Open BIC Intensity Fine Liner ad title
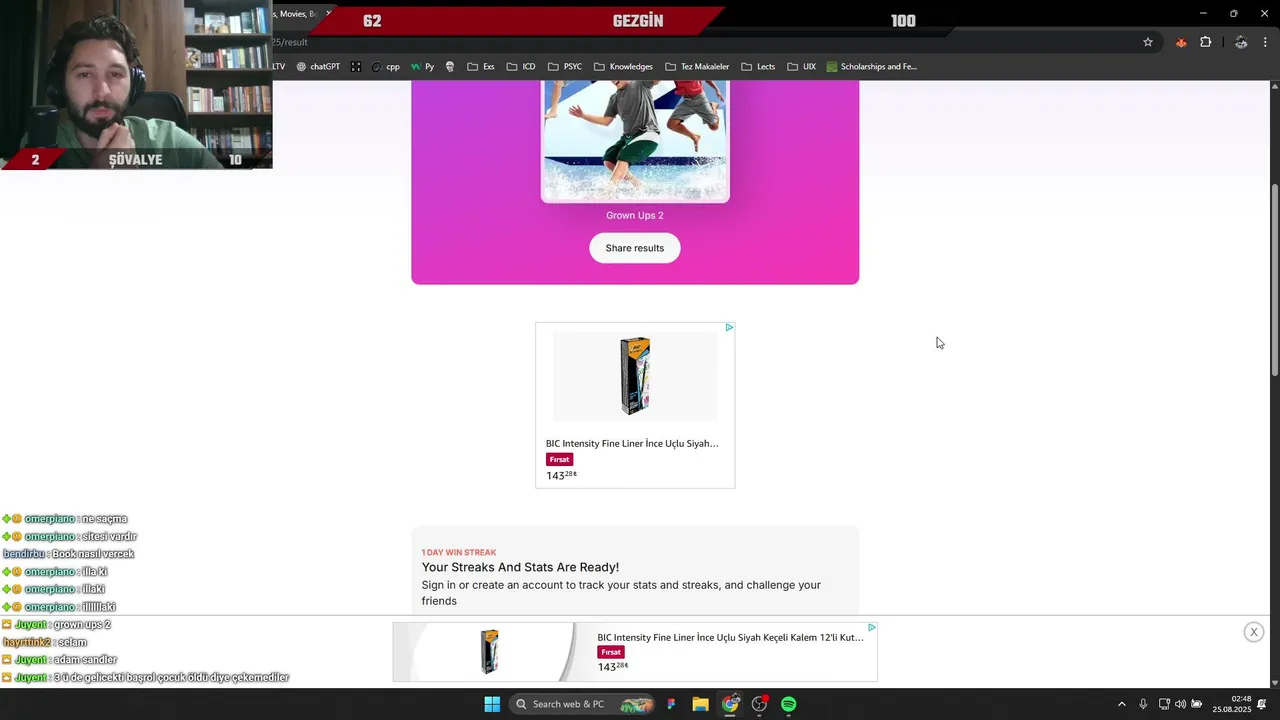 (x=632, y=443)
